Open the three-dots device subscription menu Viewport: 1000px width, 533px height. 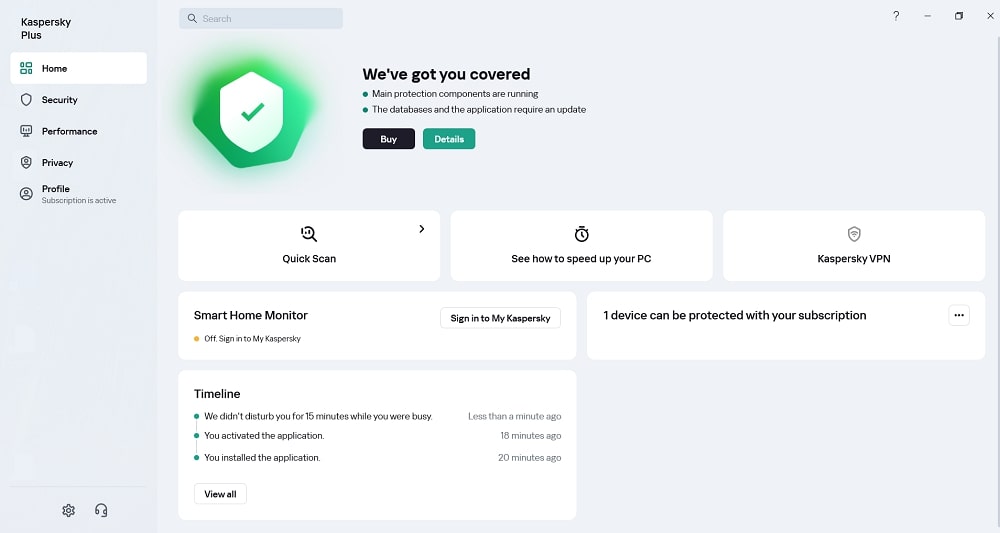[959, 315]
